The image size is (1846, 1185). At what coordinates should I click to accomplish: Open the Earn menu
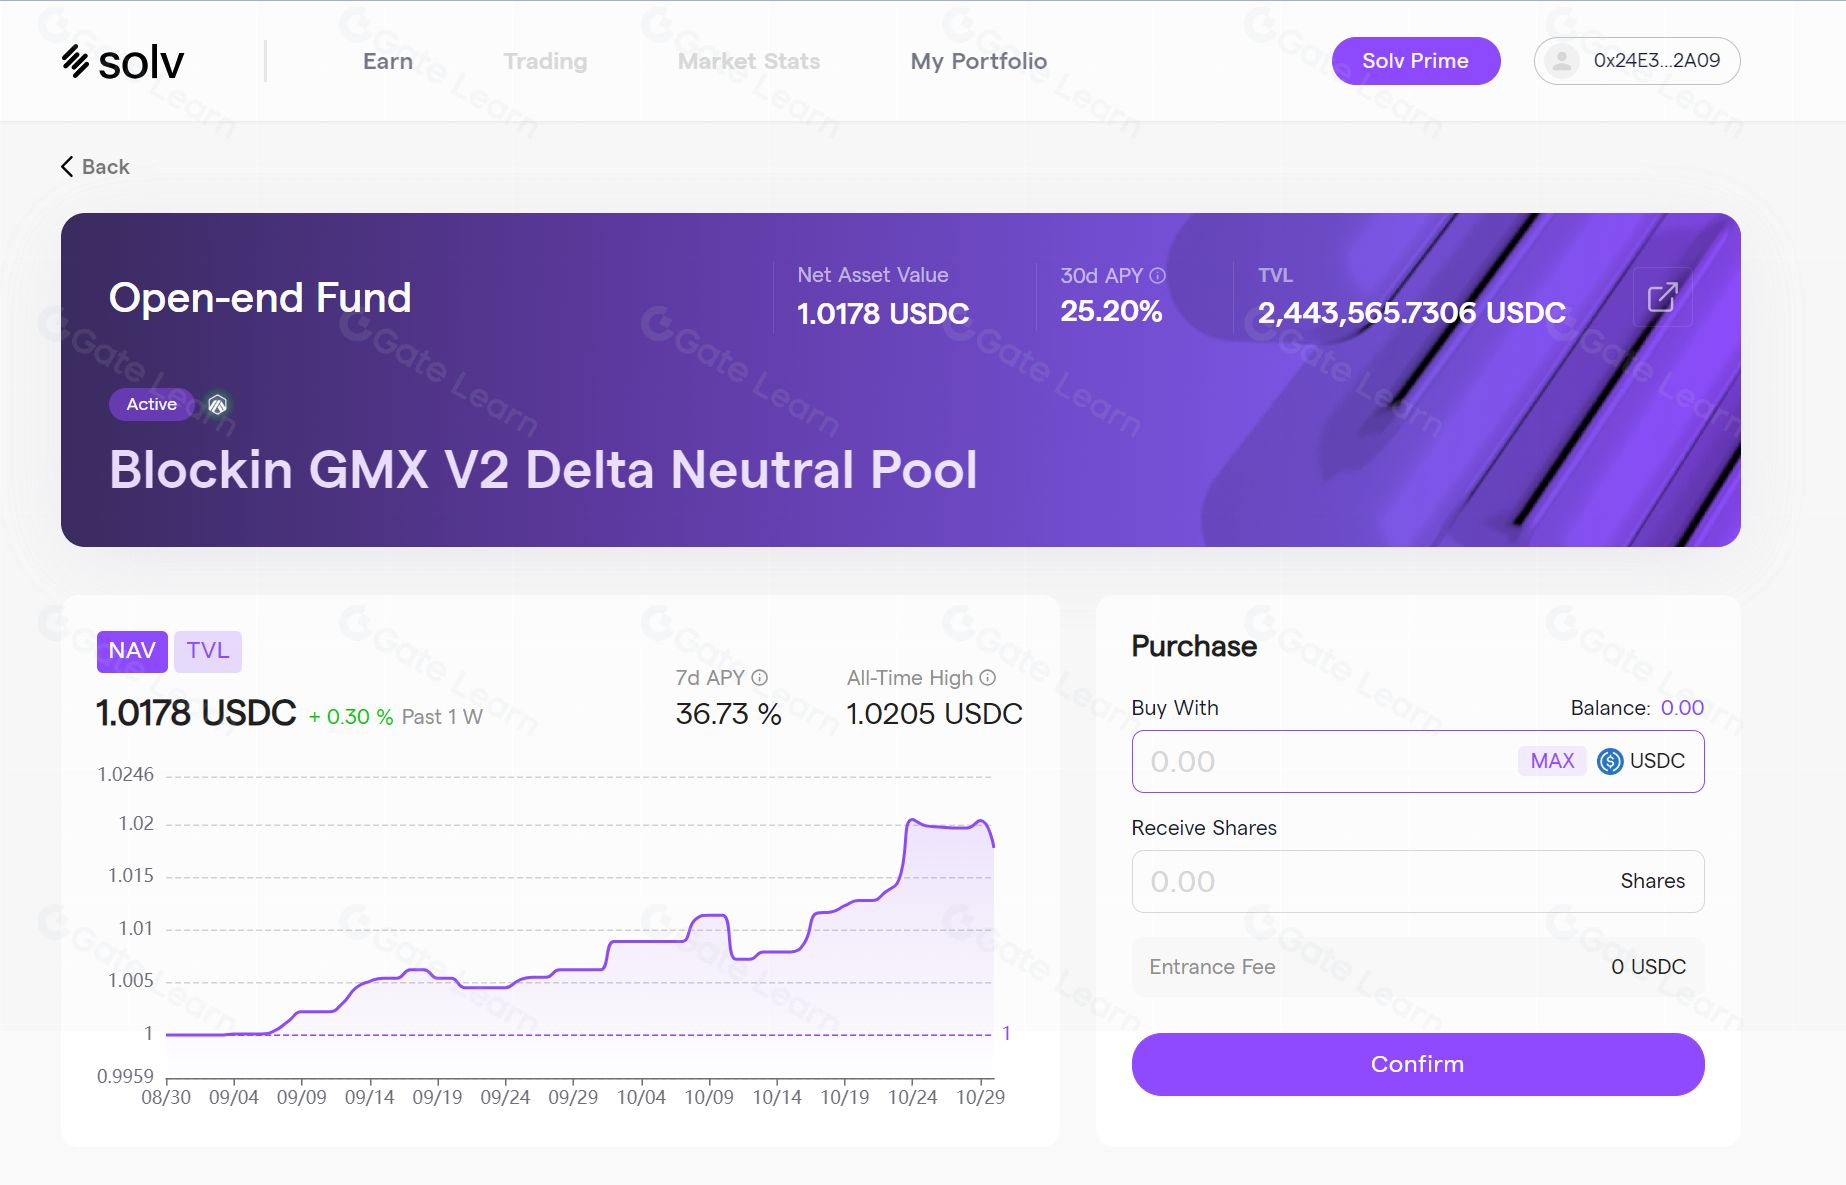(388, 61)
